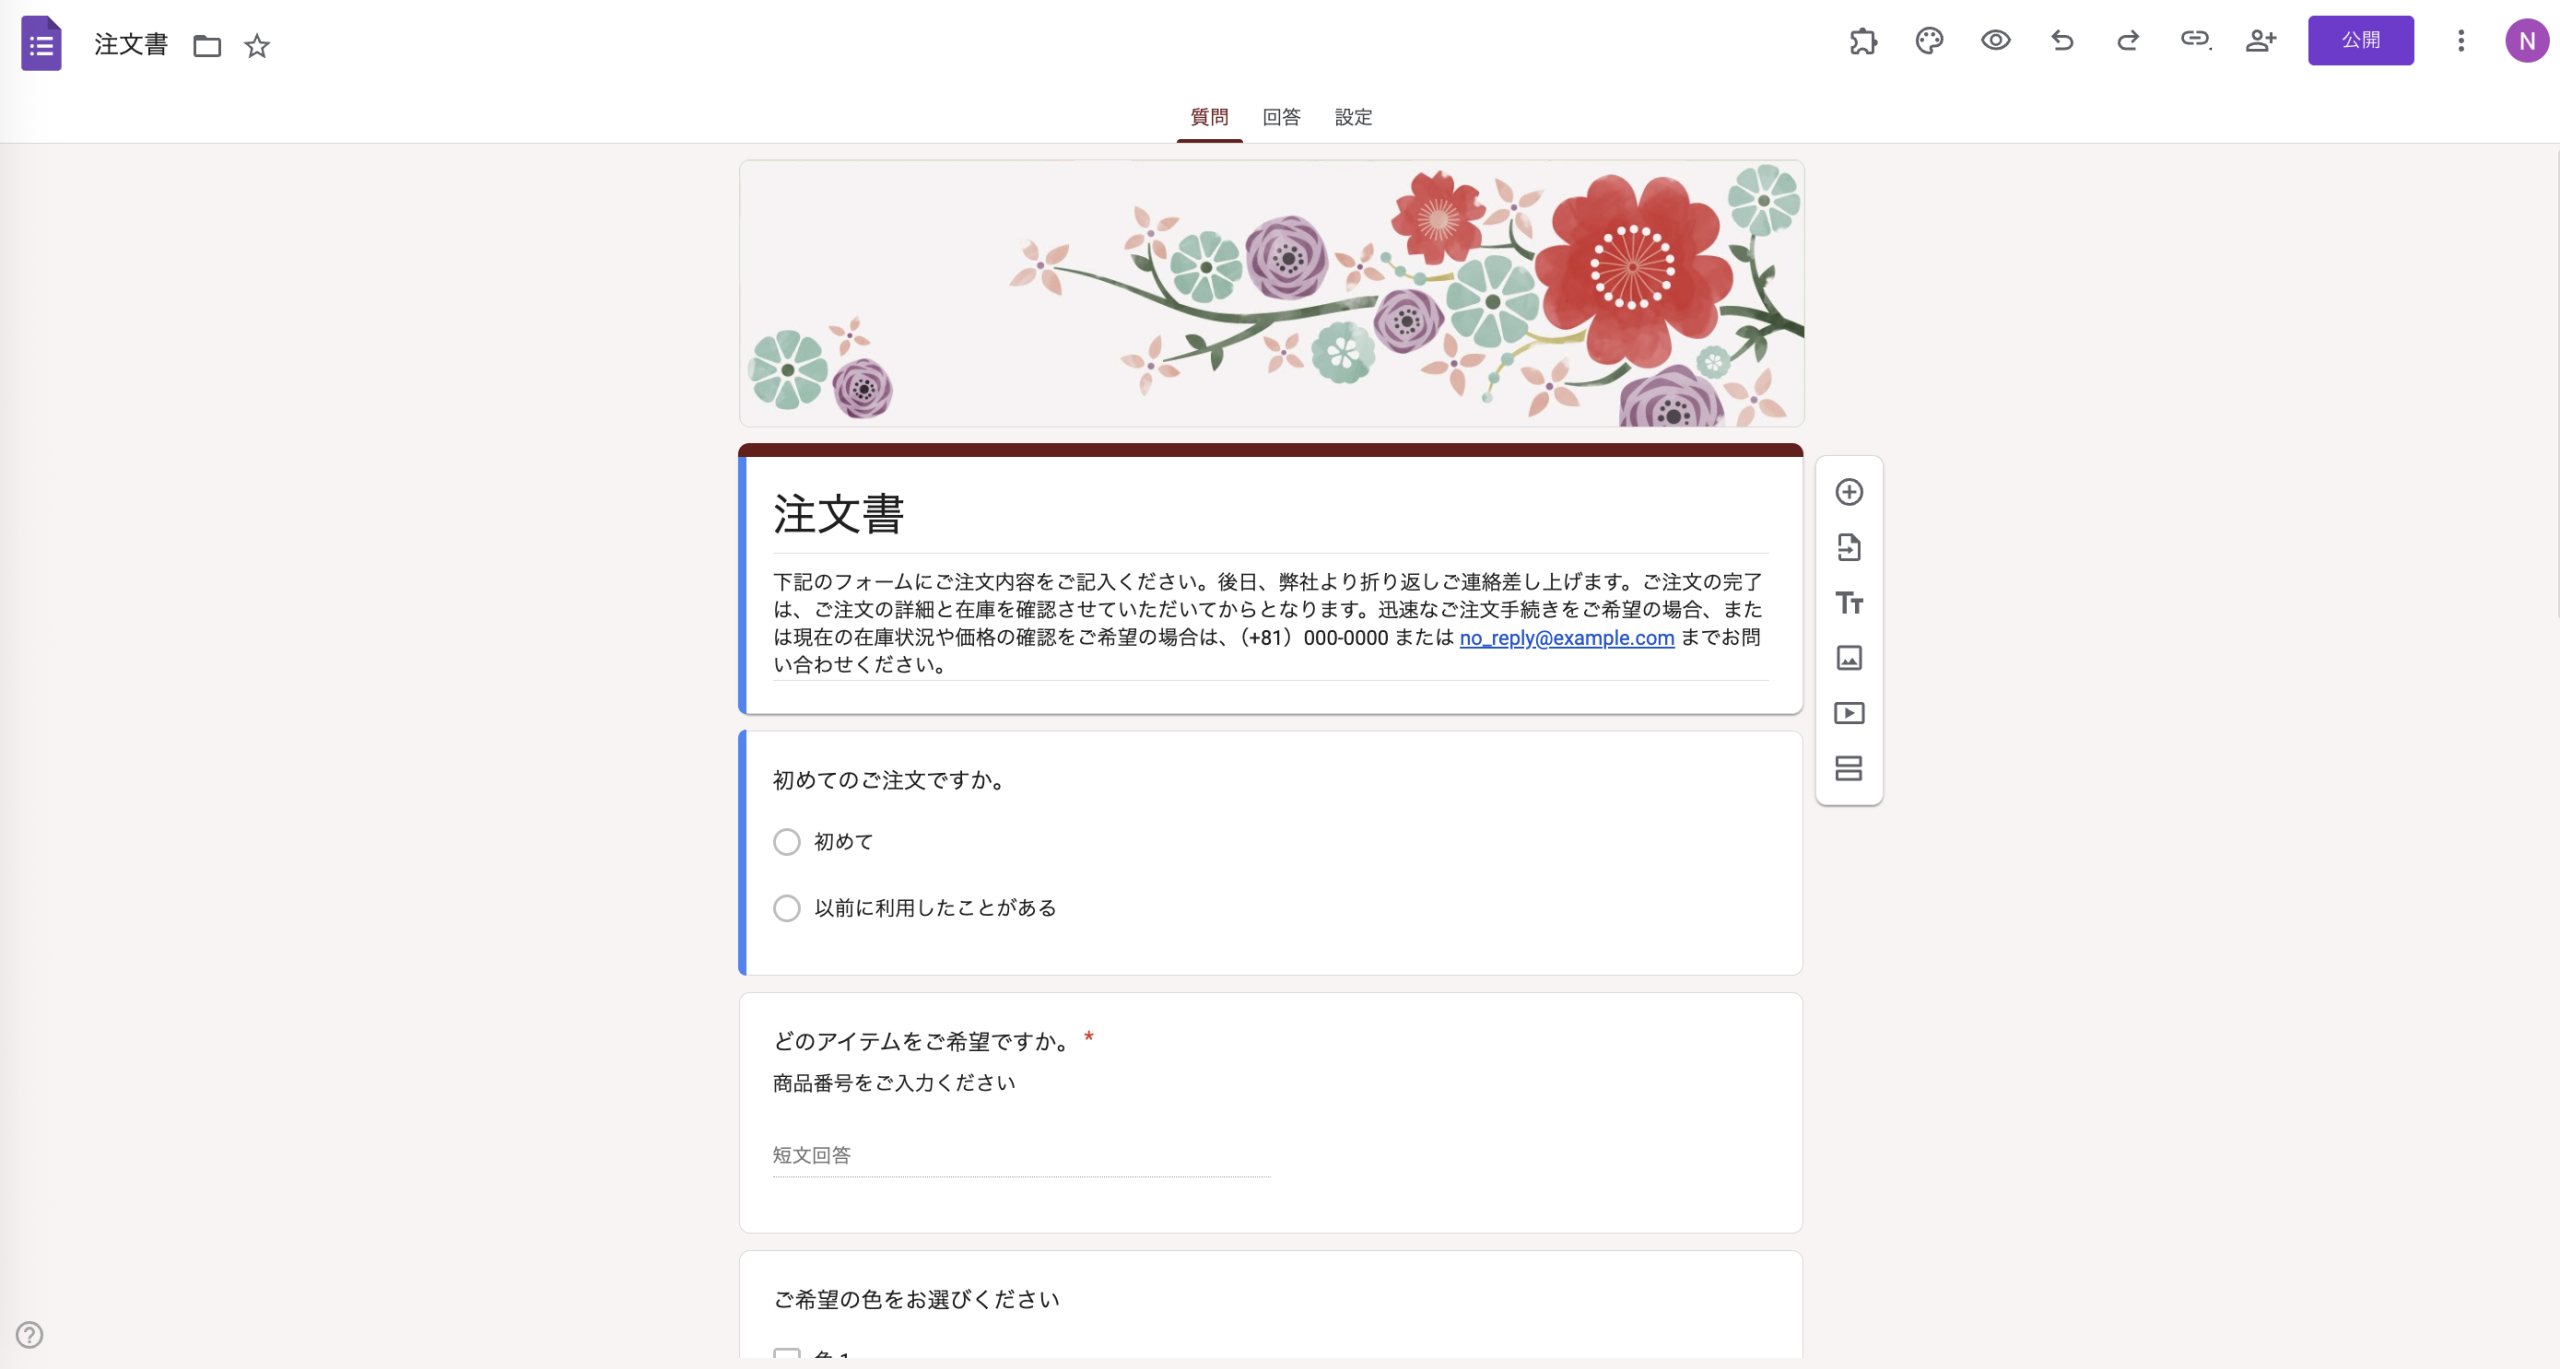Viewport: 2560px width, 1369px height.
Task: Open add-ons with the puzzle icon
Action: pyautogui.click(x=1862, y=40)
